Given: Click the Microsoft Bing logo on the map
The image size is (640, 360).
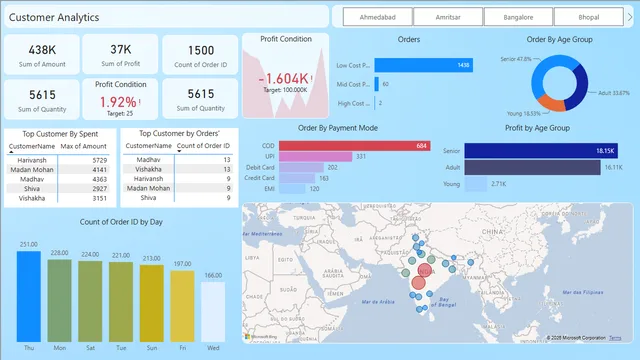Looking at the screenshot, I should pyautogui.click(x=261, y=337).
